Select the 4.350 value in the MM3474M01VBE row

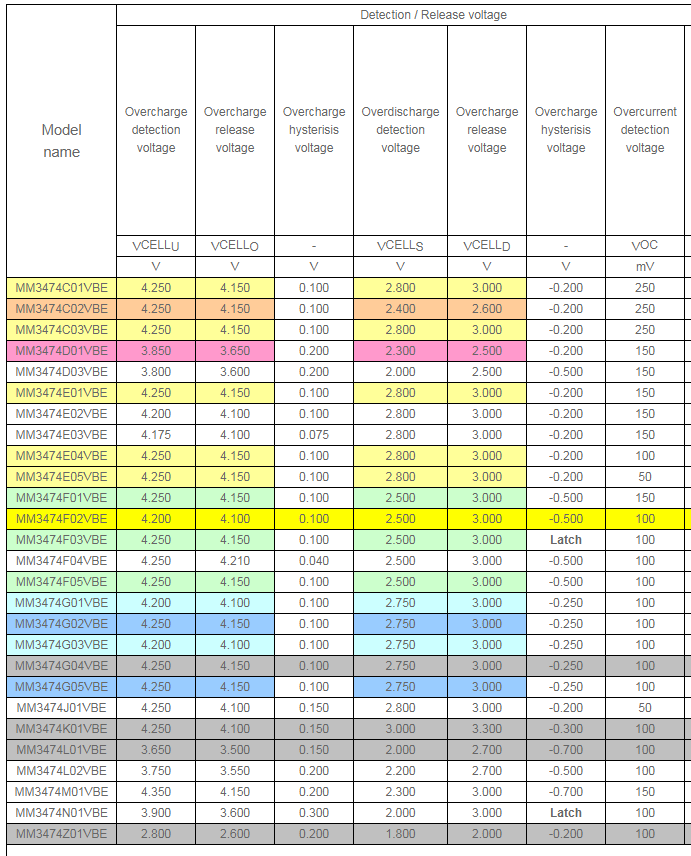point(156,792)
